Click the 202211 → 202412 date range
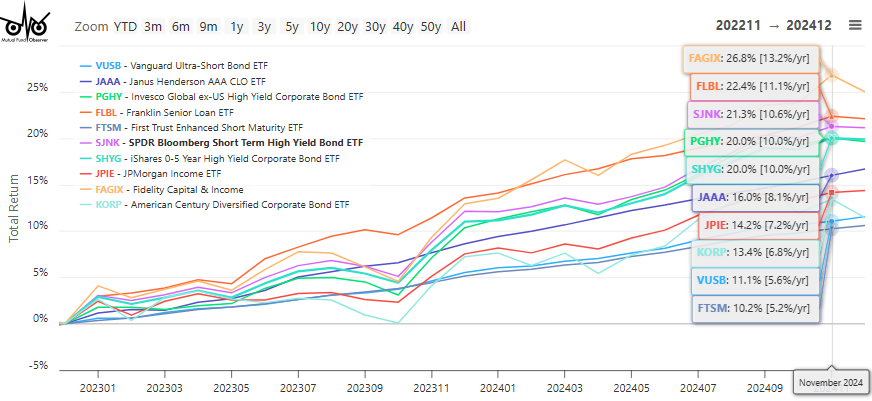 pos(774,26)
